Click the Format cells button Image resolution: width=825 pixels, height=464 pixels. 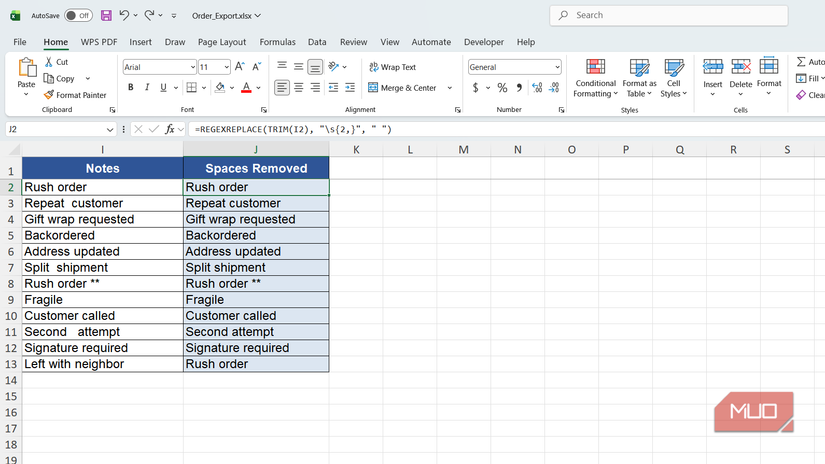coord(769,76)
